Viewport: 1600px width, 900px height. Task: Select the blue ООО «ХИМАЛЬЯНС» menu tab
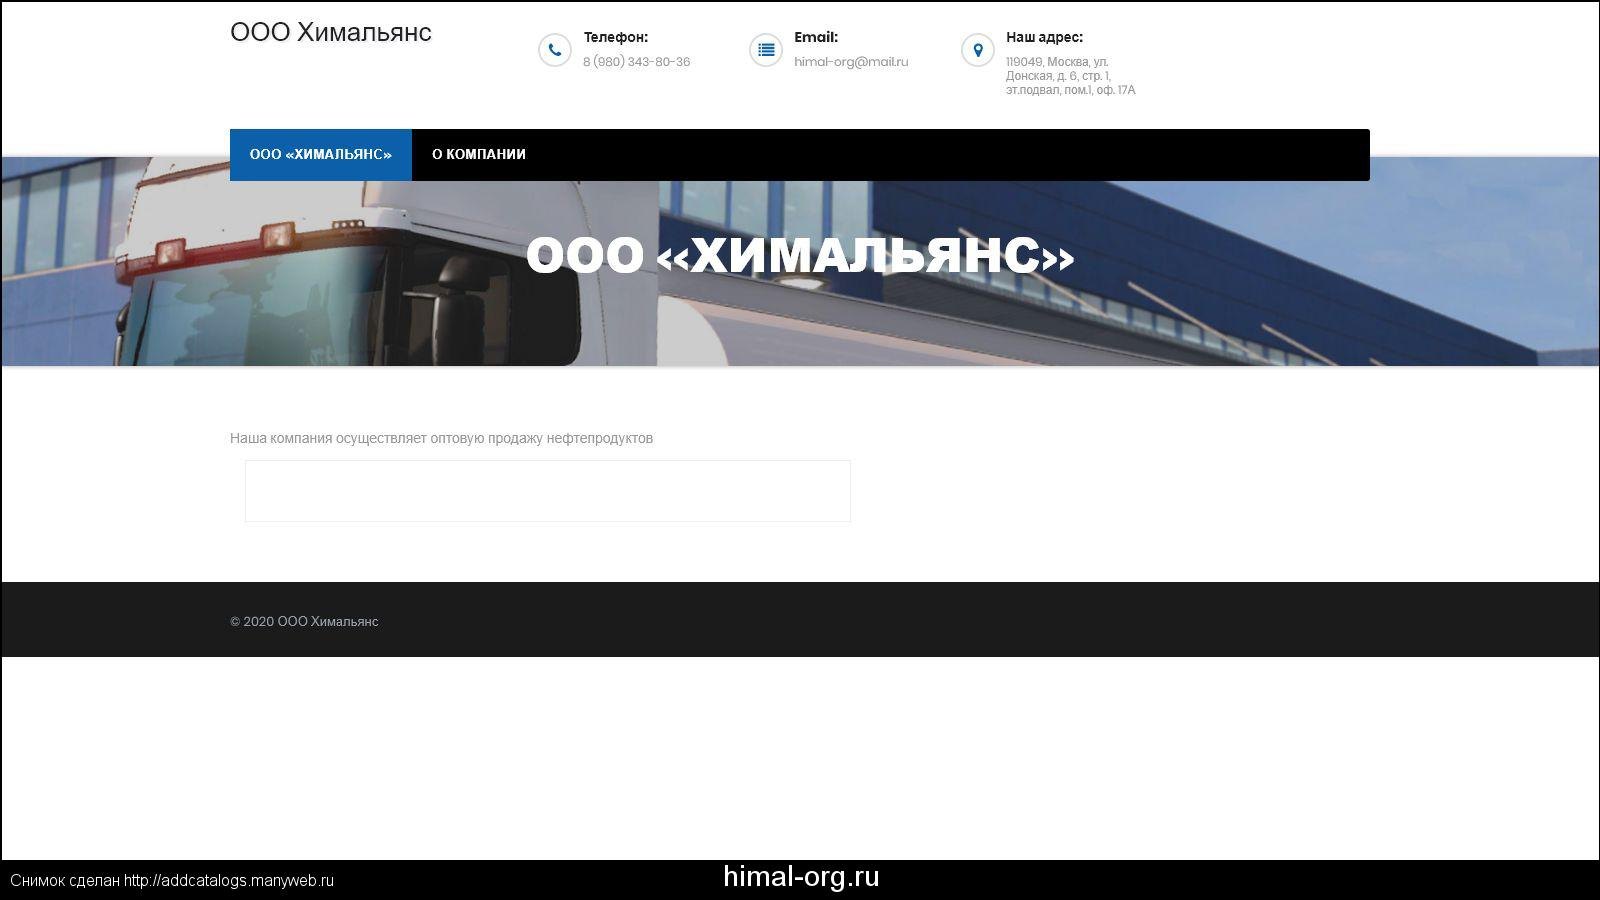click(321, 155)
